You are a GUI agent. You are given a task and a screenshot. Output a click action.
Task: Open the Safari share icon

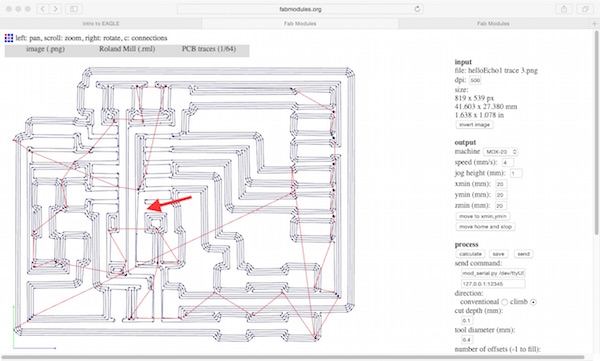tap(564, 9)
